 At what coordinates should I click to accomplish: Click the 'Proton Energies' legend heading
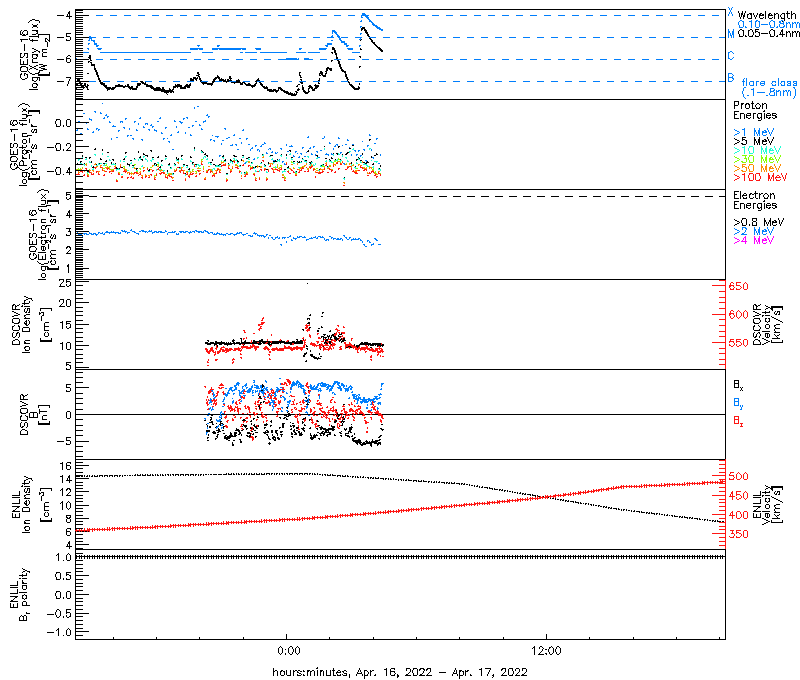755,110
